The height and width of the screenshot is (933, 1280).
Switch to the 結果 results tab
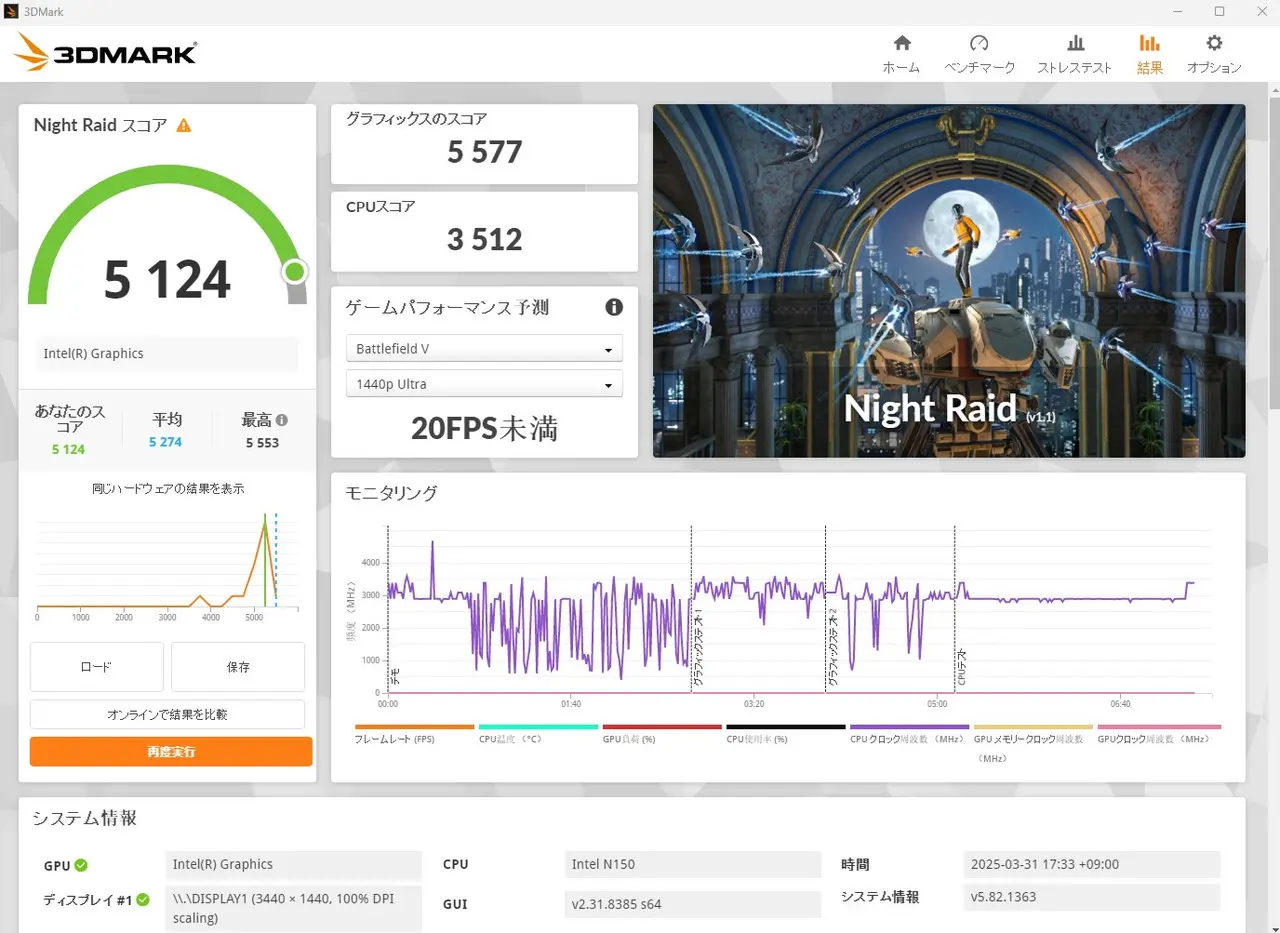(1150, 54)
